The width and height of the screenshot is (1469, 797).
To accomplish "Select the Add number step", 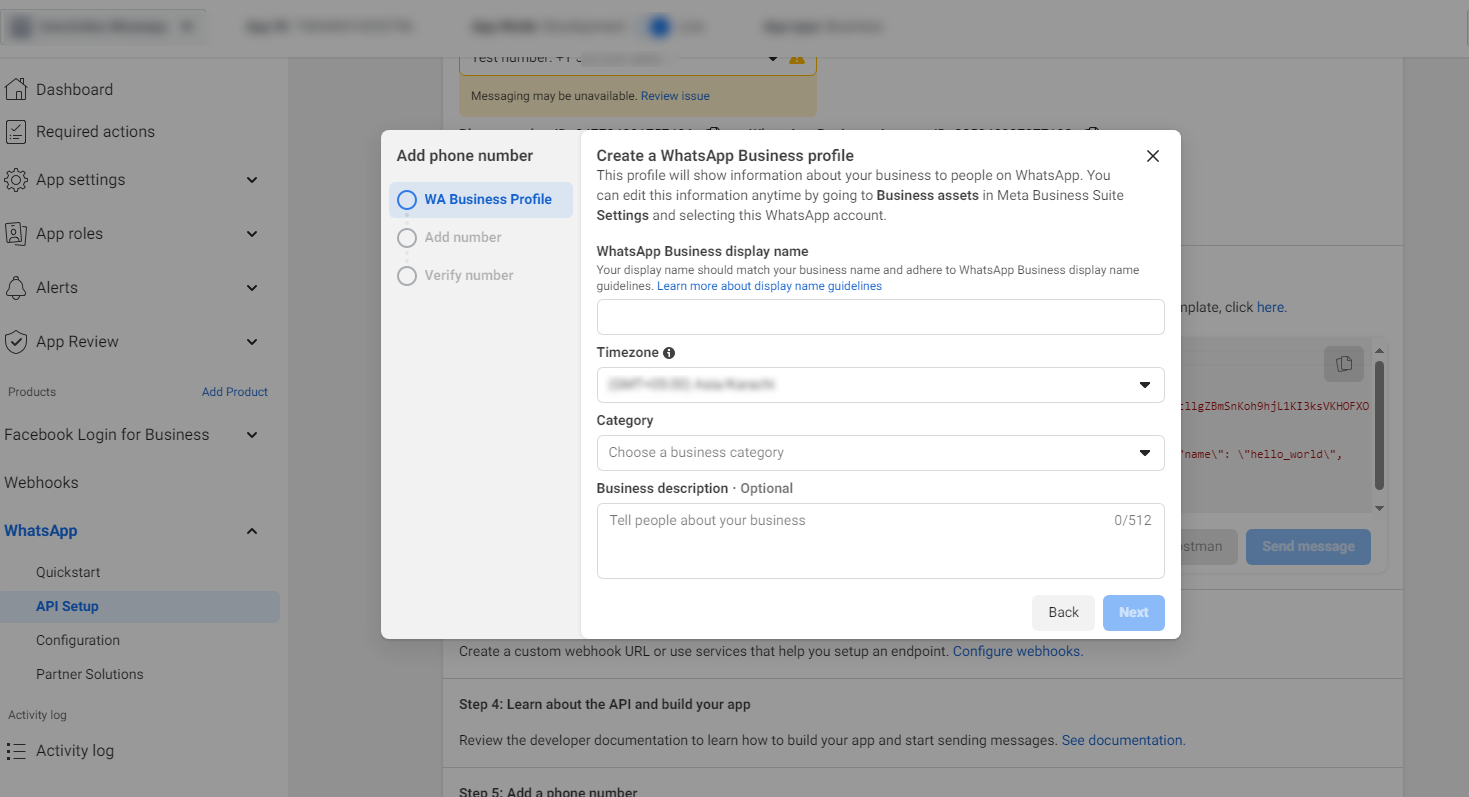I will (x=462, y=238).
